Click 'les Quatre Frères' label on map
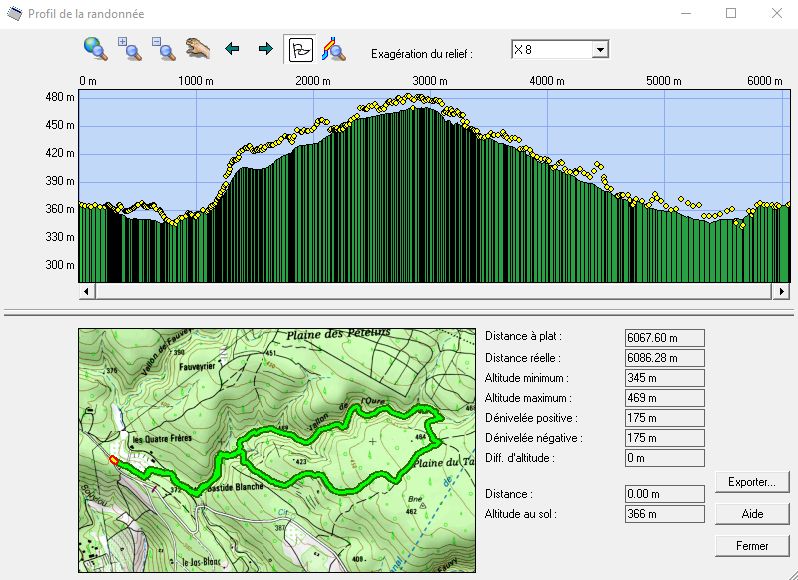The height and width of the screenshot is (580, 798). (162, 438)
